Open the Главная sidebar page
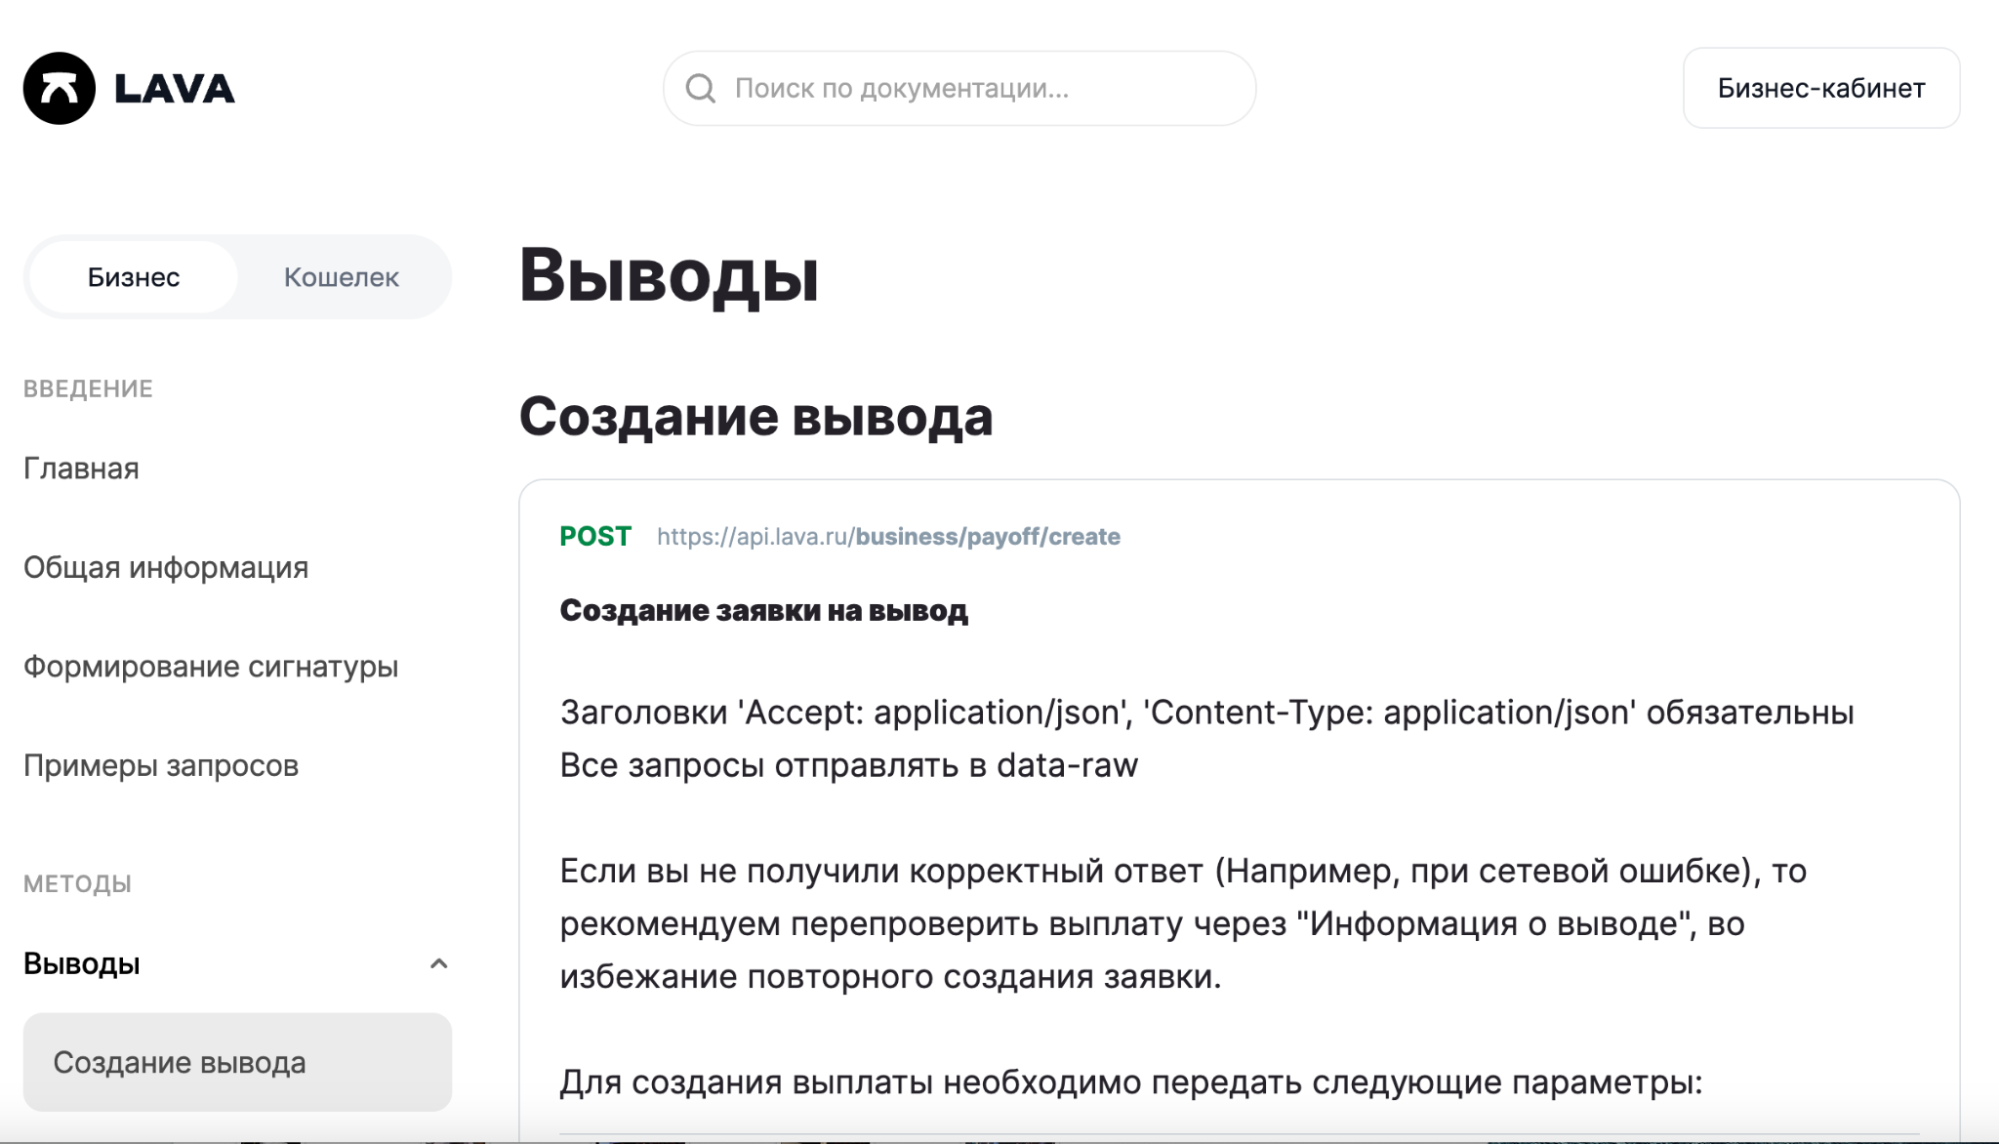 81,468
